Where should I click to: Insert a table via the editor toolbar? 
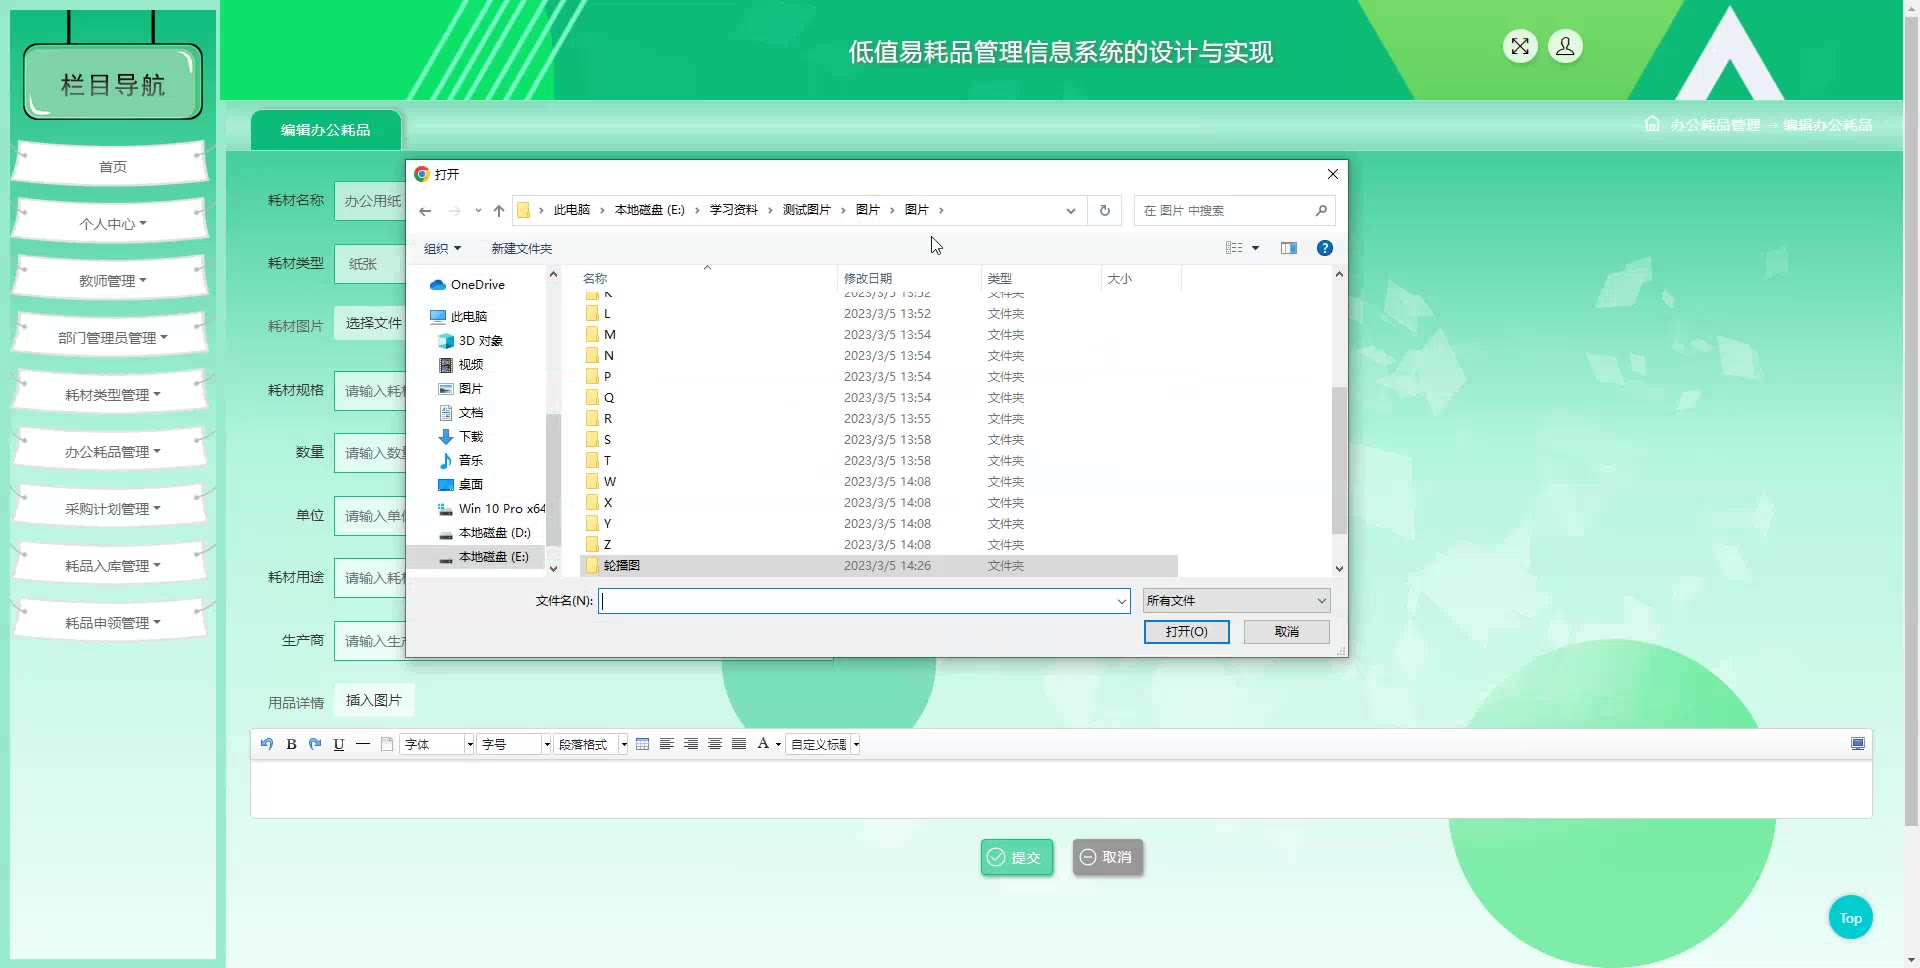tap(642, 744)
